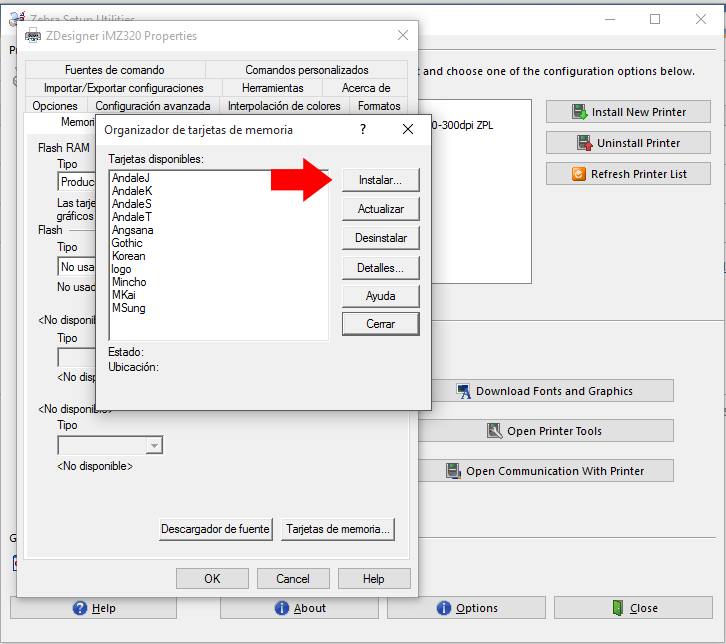Viewport: 726px width, 644px height.
Task: Close the ZDesigner iMZ320 Properties window
Action: 403,35
